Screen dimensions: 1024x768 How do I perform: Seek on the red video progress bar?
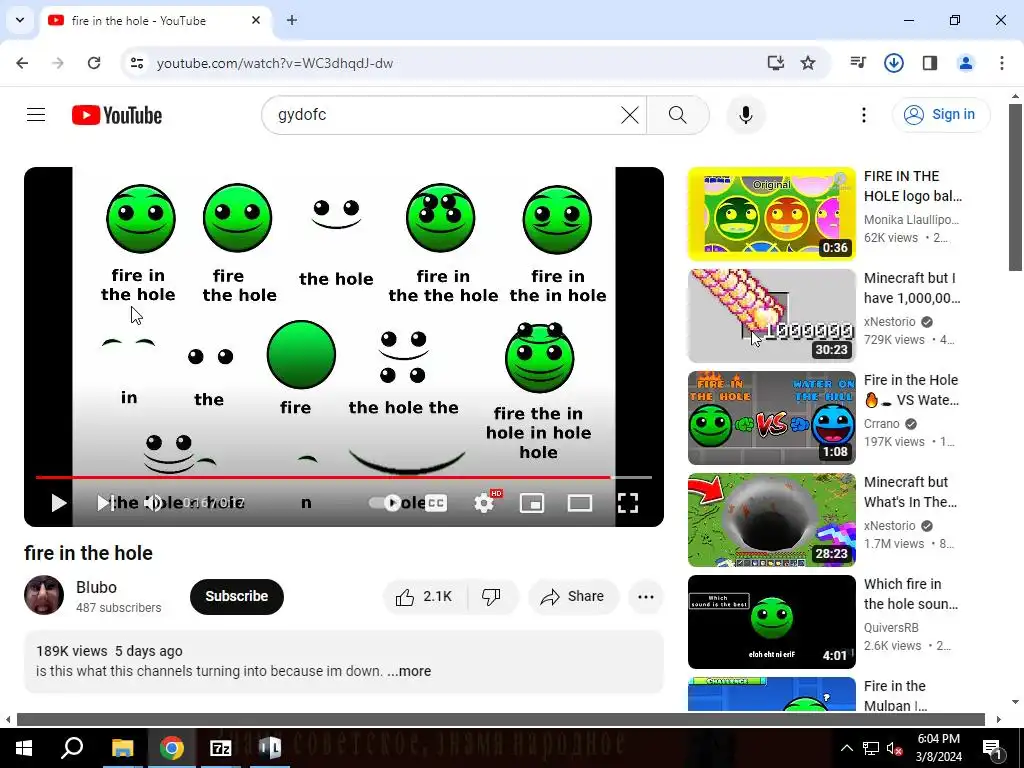(x=344, y=477)
